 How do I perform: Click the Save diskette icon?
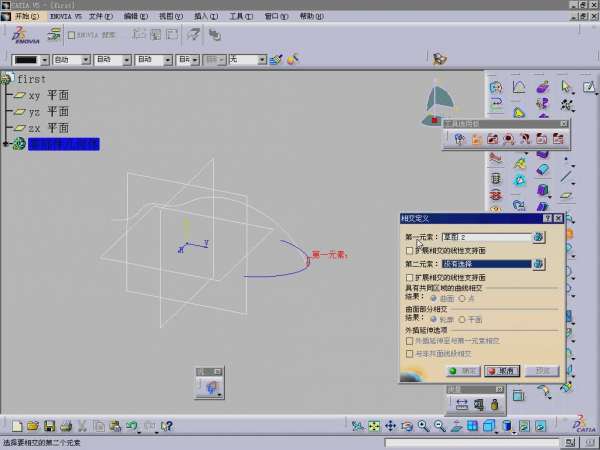tap(48, 427)
